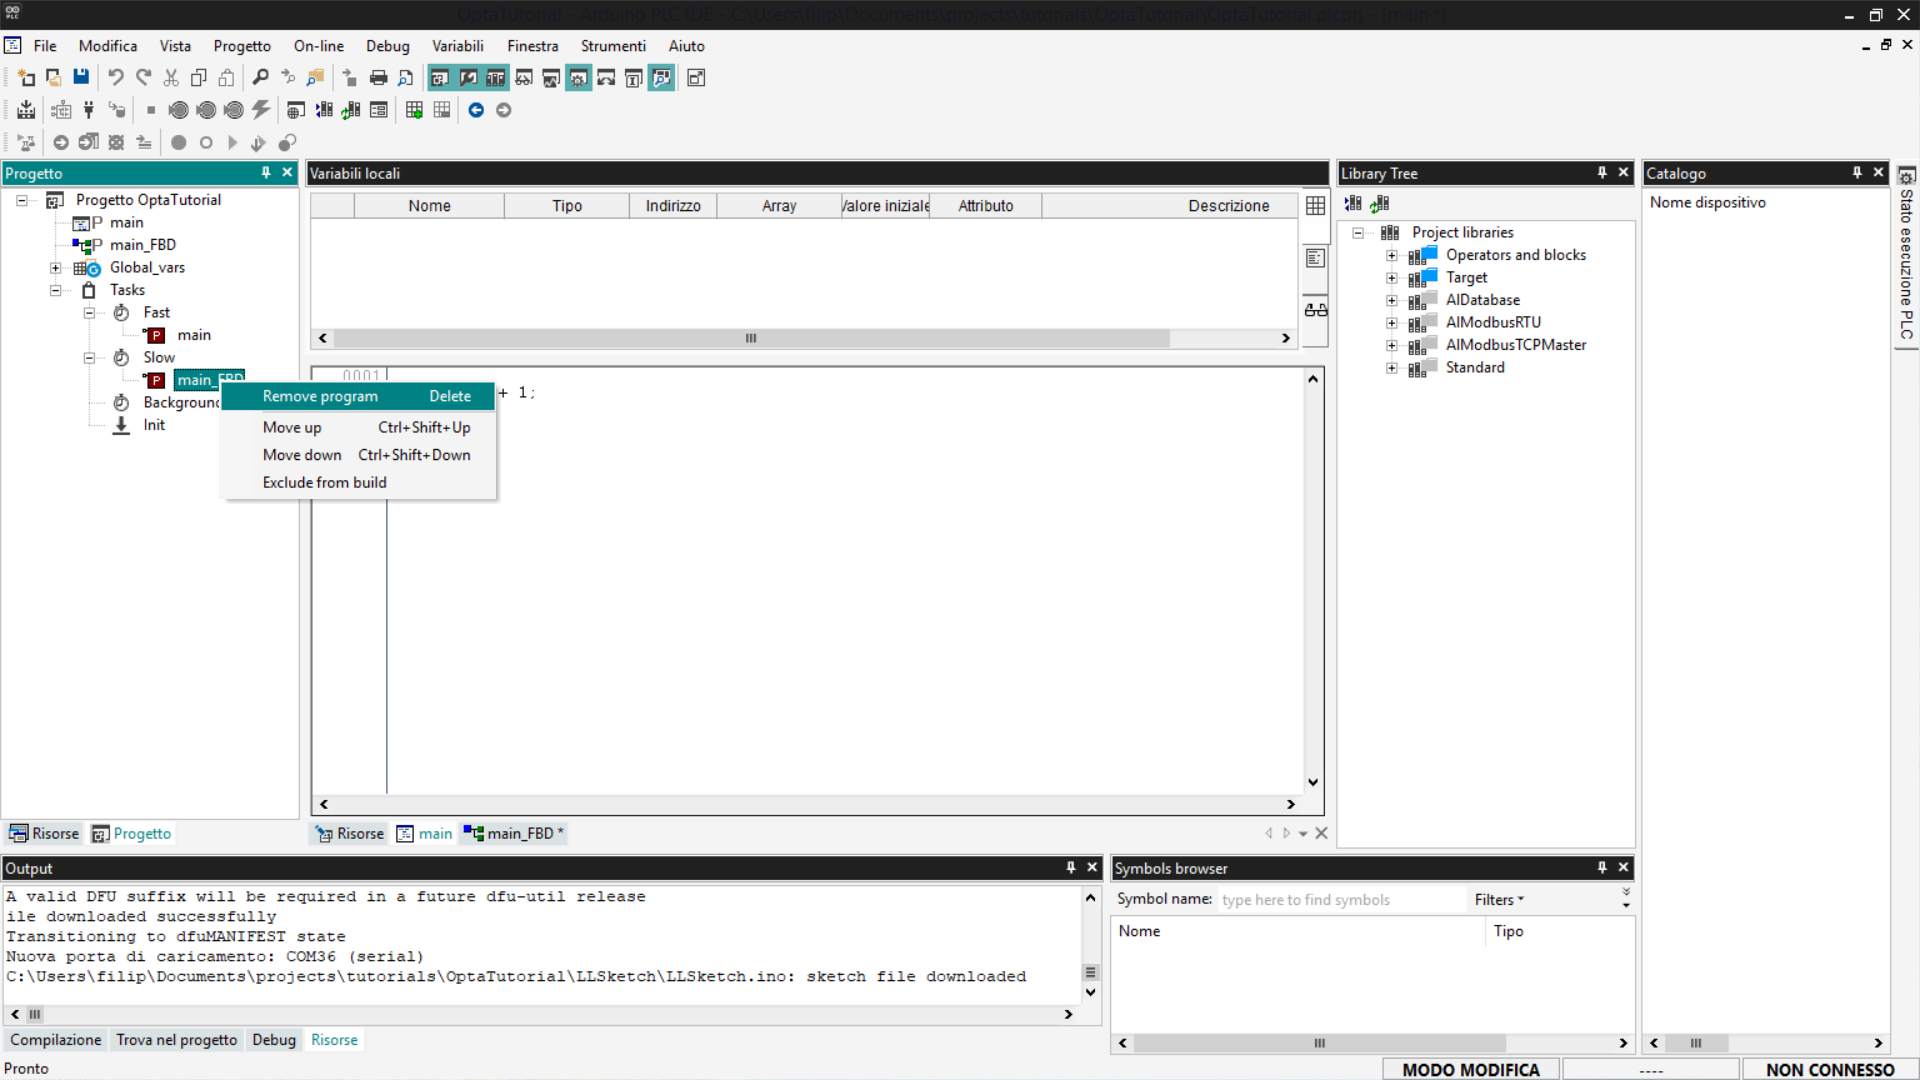Click the magnifier Find icon
This screenshot has height=1080, width=1920.
click(260, 78)
